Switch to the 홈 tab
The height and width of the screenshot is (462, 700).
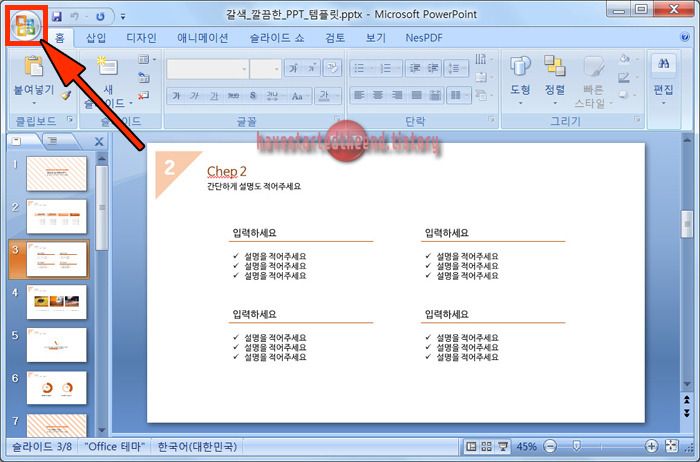coord(59,38)
